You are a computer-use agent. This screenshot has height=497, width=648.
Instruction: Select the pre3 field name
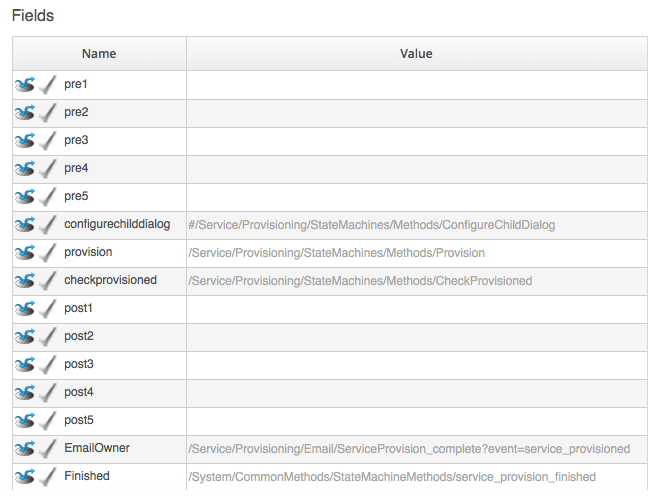coord(77,141)
